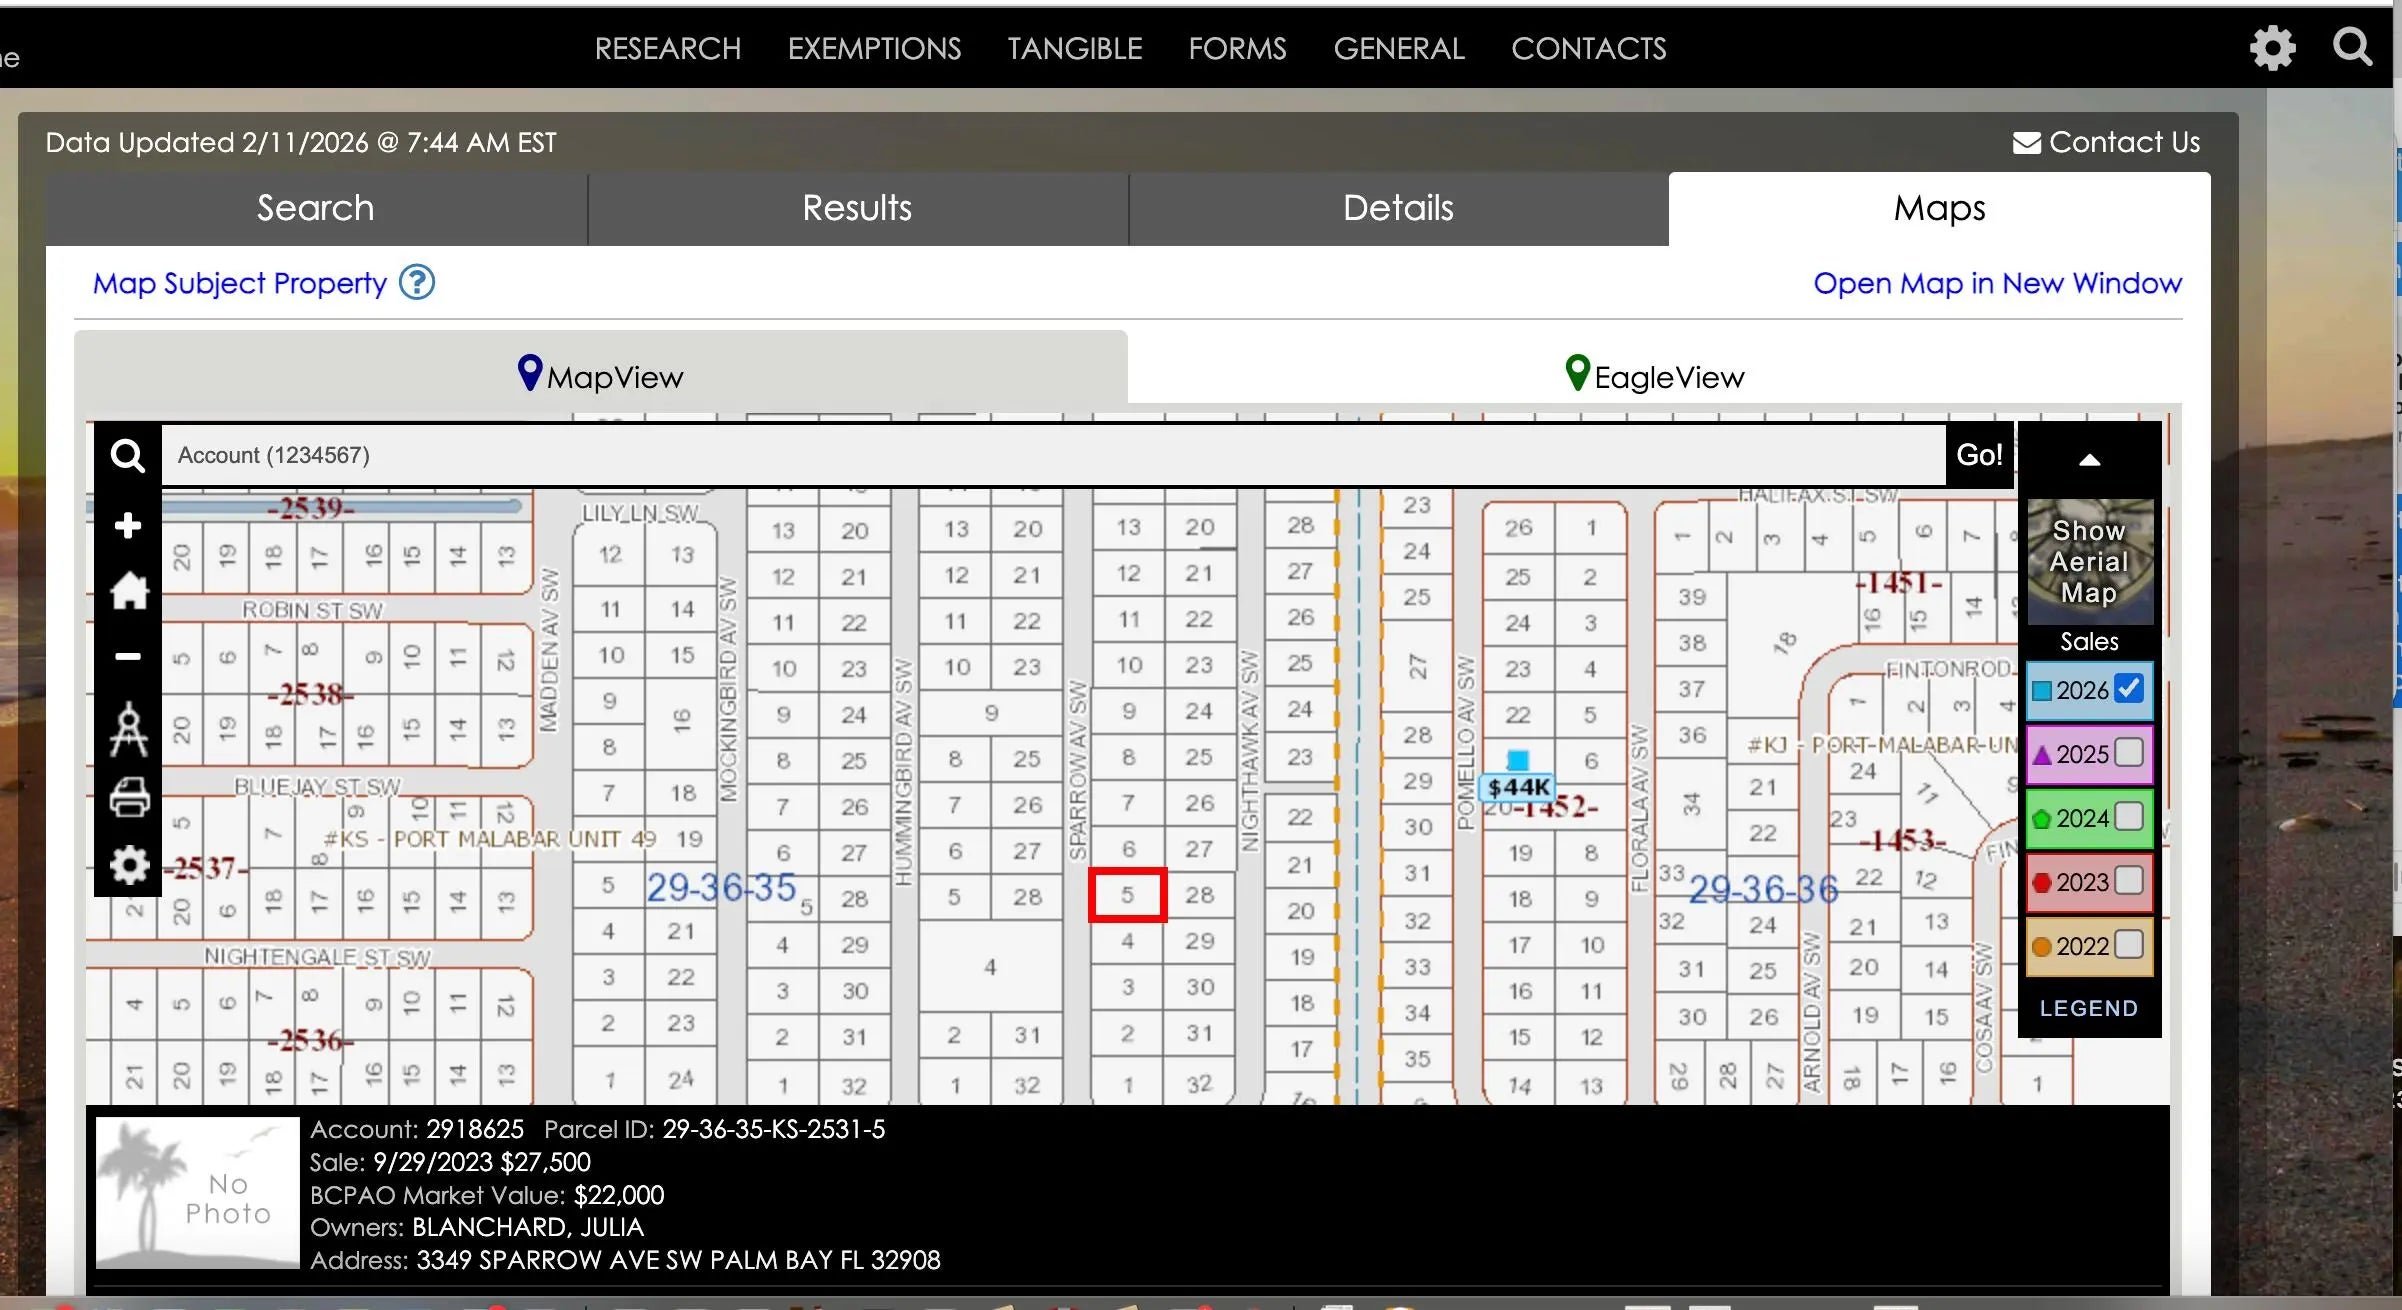Screen dimensions: 2402x1310
Task: Click the map home extent icon
Action: 128,591
